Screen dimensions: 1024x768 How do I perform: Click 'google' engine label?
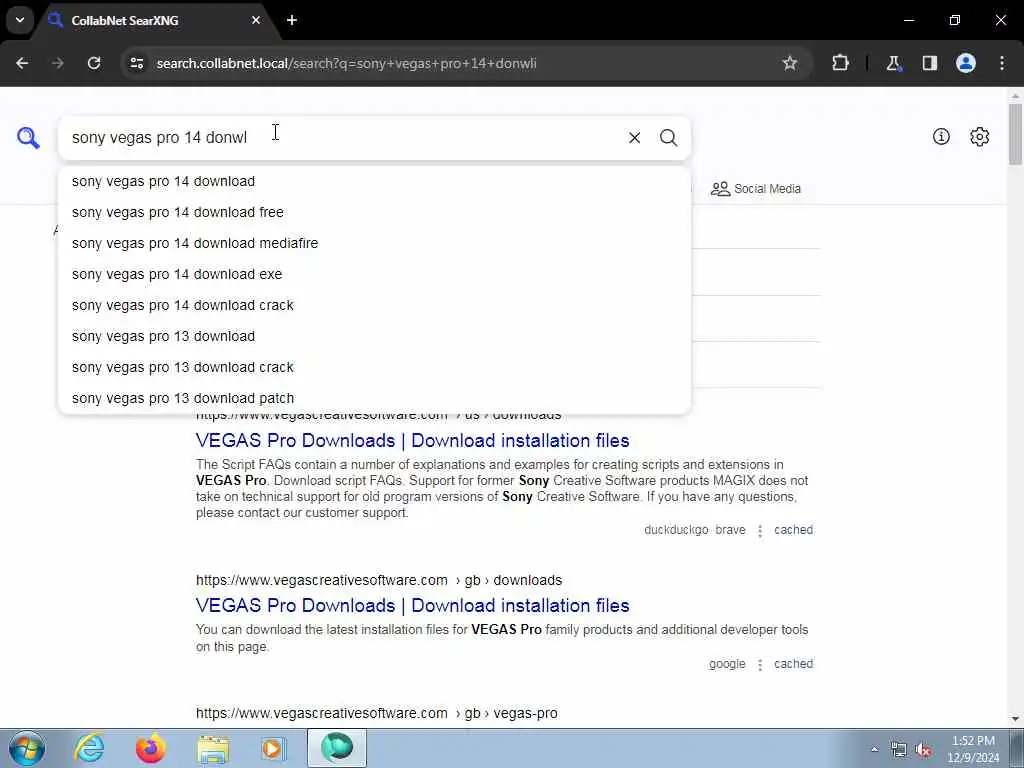pos(727,664)
